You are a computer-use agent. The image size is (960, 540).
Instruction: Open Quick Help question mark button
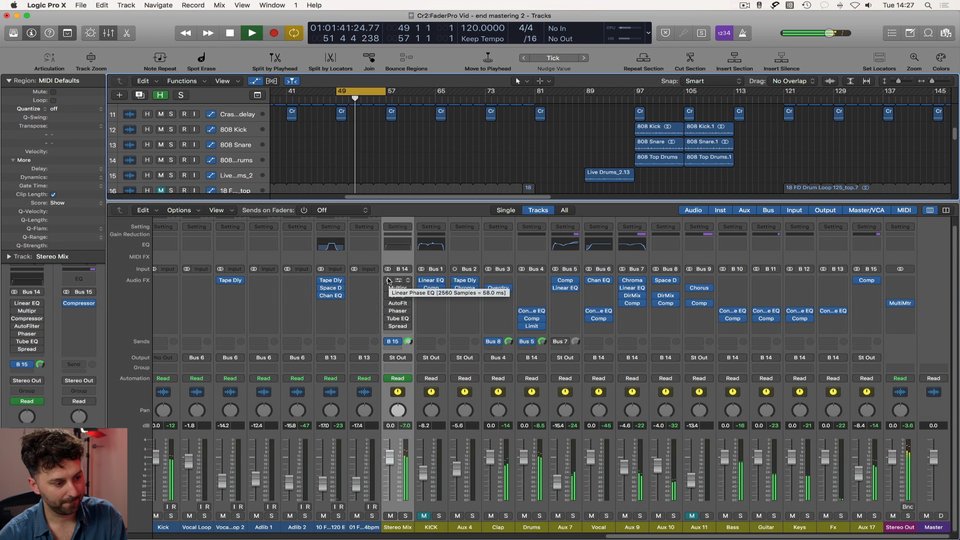click(49, 33)
